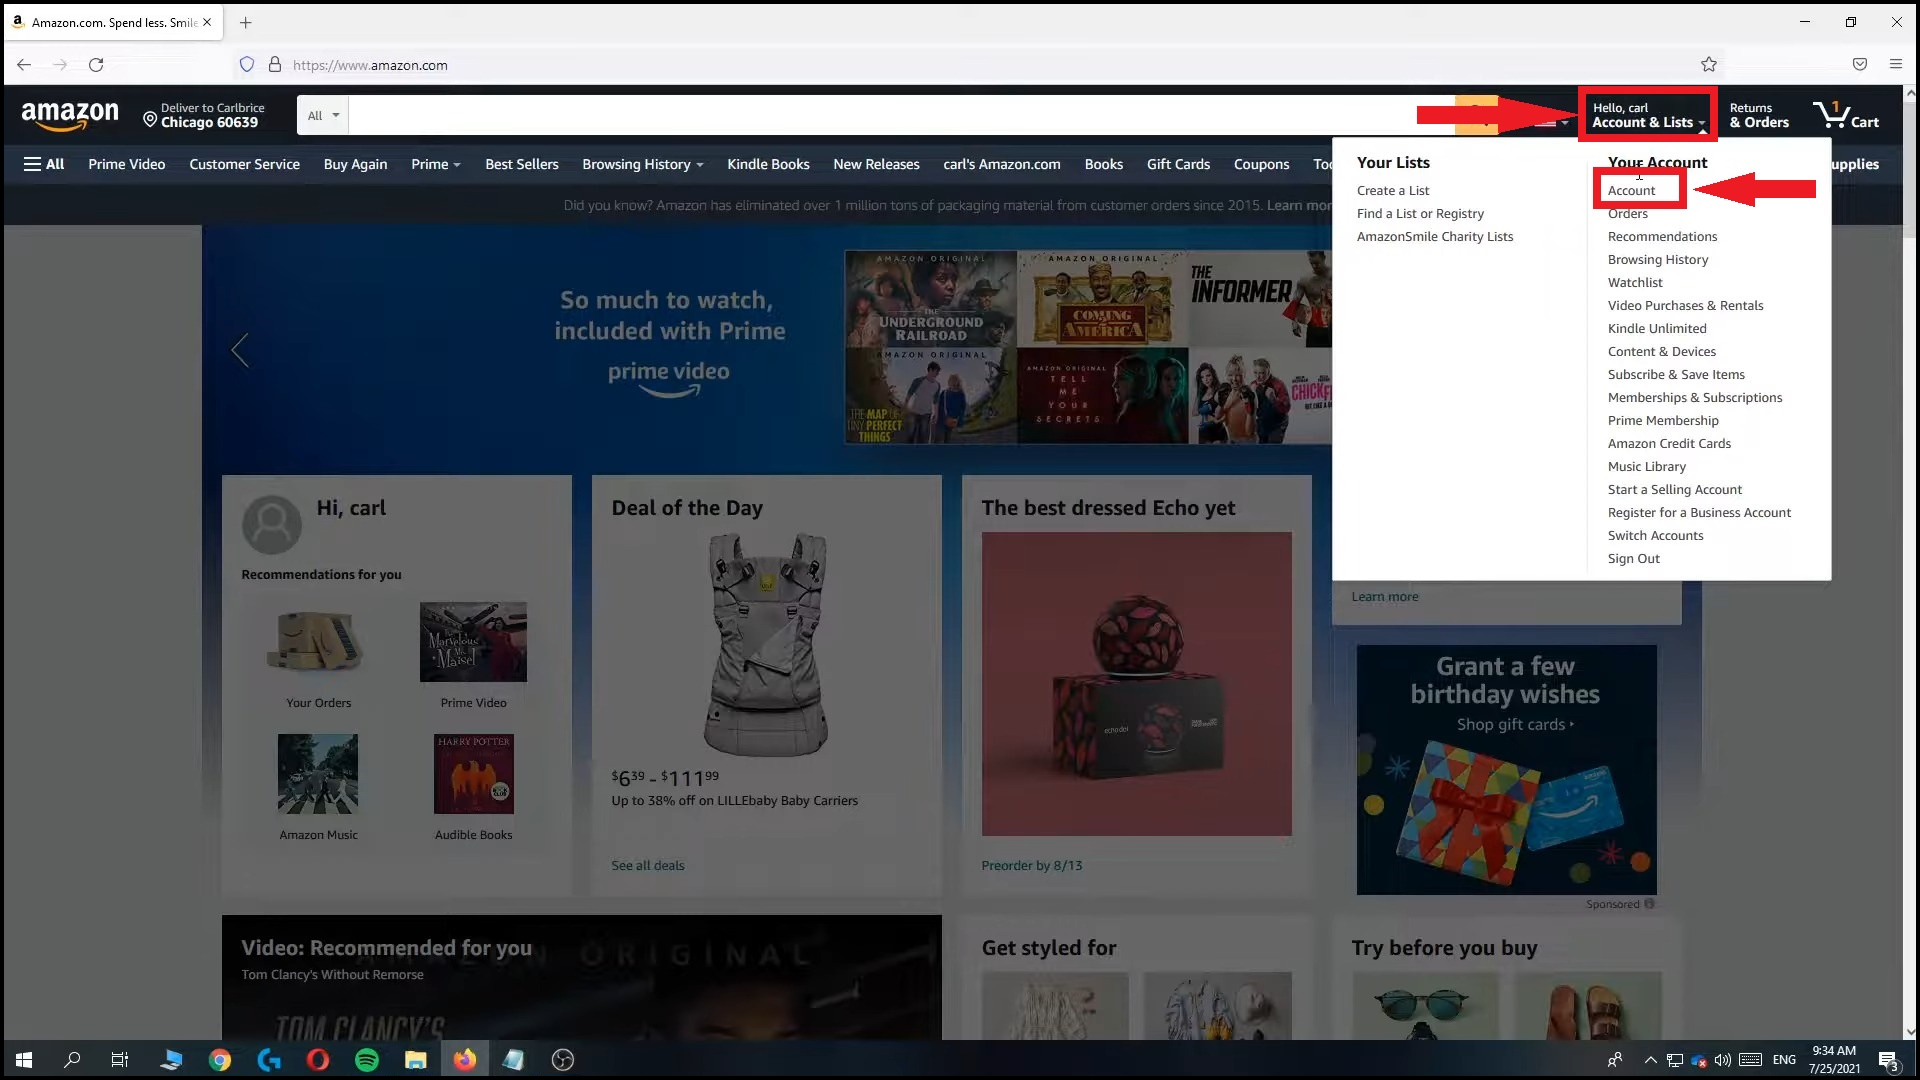Image resolution: width=1920 pixels, height=1080 pixels.
Task: Bookmark page with the star icon
Action: coord(1708,65)
